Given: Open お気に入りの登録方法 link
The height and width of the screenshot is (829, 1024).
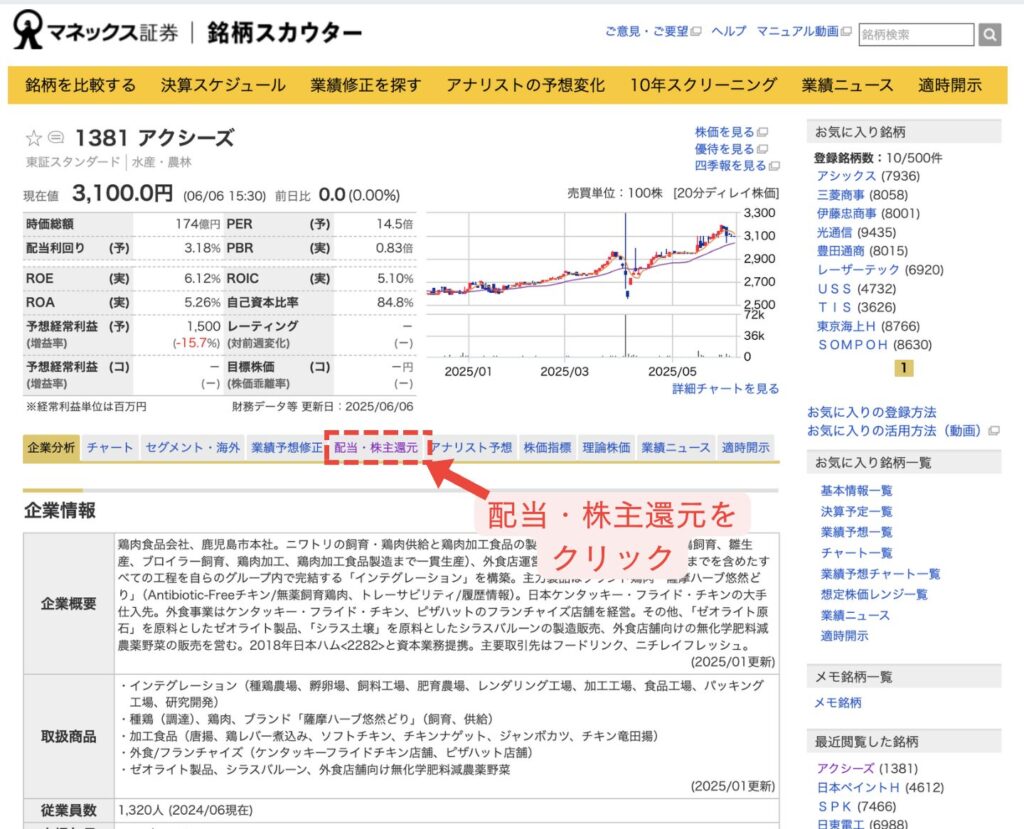Looking at the screenshot, I should [x=872, y=412].
